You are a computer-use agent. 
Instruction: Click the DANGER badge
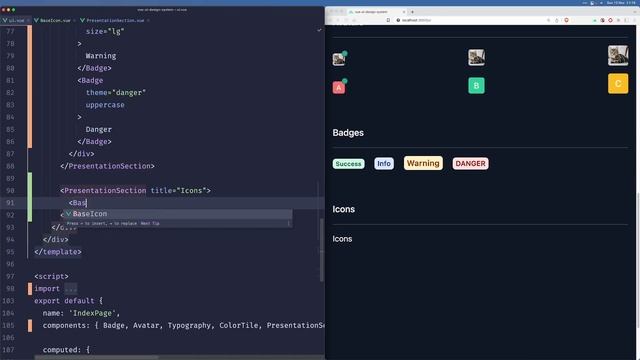pyautogui.click(x=471, y=163)
